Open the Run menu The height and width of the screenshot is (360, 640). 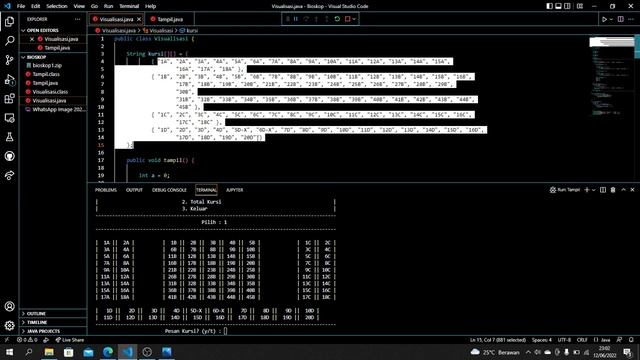pos(108,6)
